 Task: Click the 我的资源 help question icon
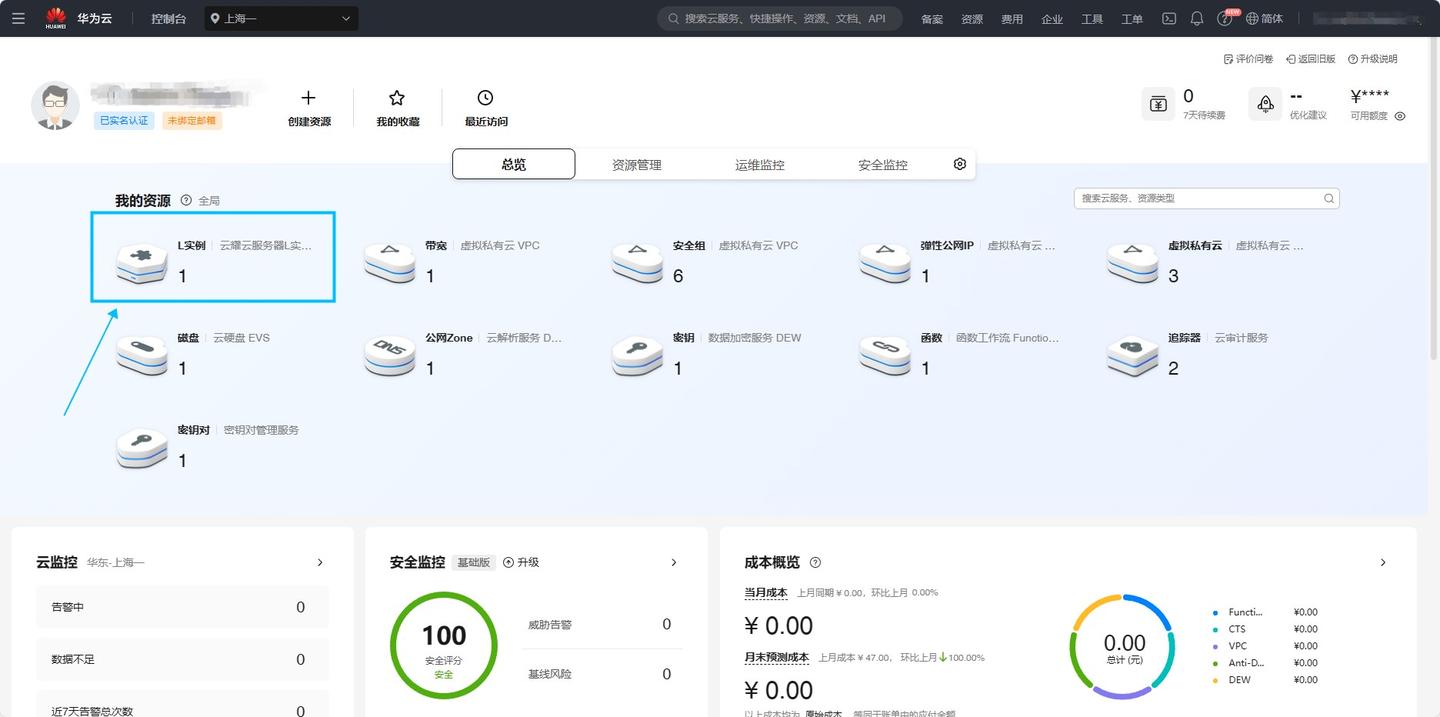(186, 200)
